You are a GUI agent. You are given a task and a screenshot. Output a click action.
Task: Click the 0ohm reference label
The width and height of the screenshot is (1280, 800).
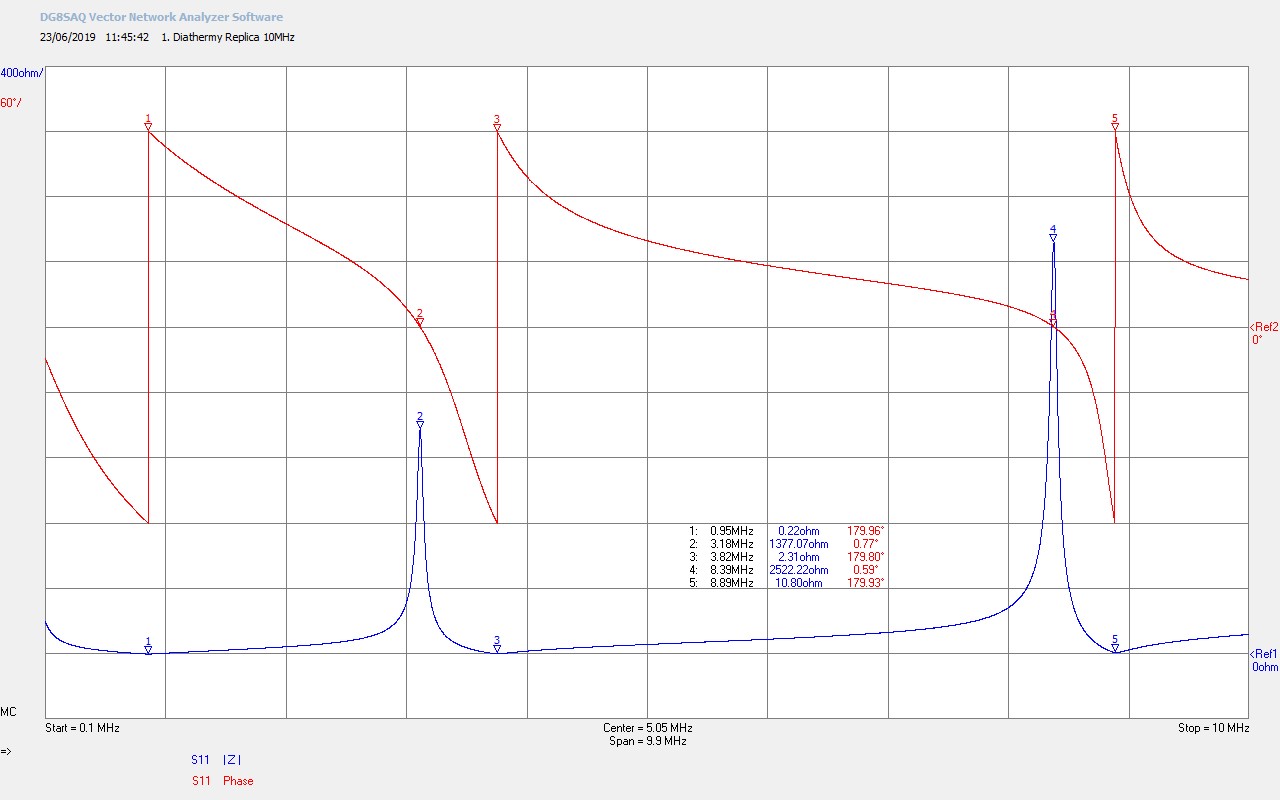pos(1264,667)
